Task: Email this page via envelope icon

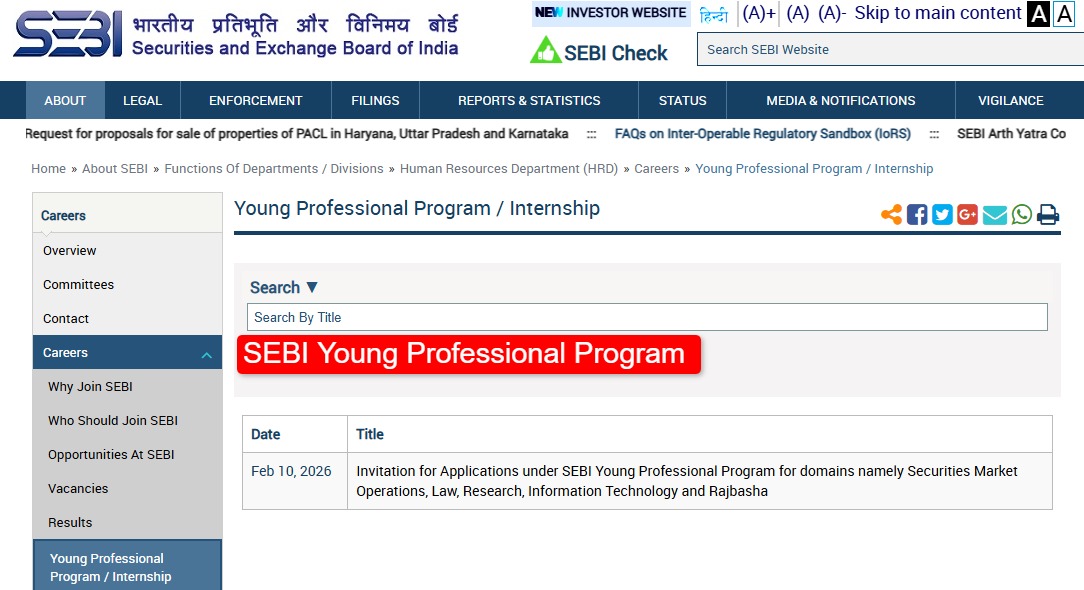Action: click(x=994, y=215)
